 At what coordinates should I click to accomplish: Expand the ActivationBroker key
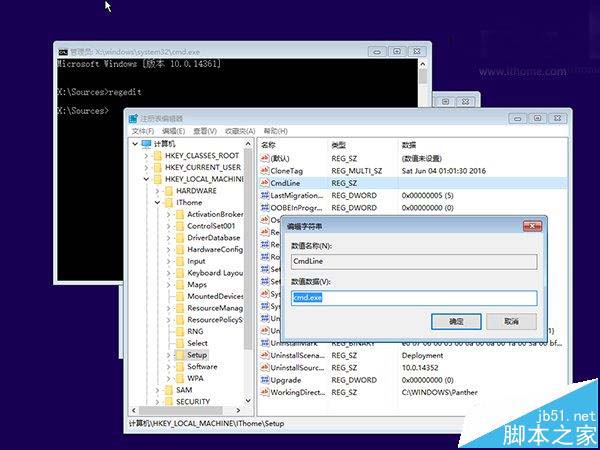168,215
